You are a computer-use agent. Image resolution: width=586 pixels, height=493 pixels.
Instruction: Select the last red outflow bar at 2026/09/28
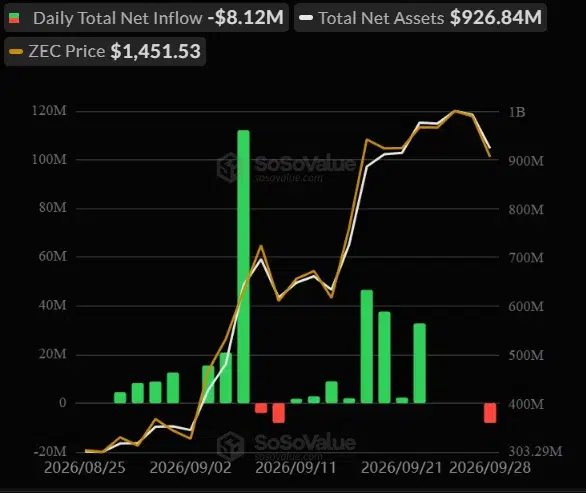pyautogui.click(x=490, y=413)
